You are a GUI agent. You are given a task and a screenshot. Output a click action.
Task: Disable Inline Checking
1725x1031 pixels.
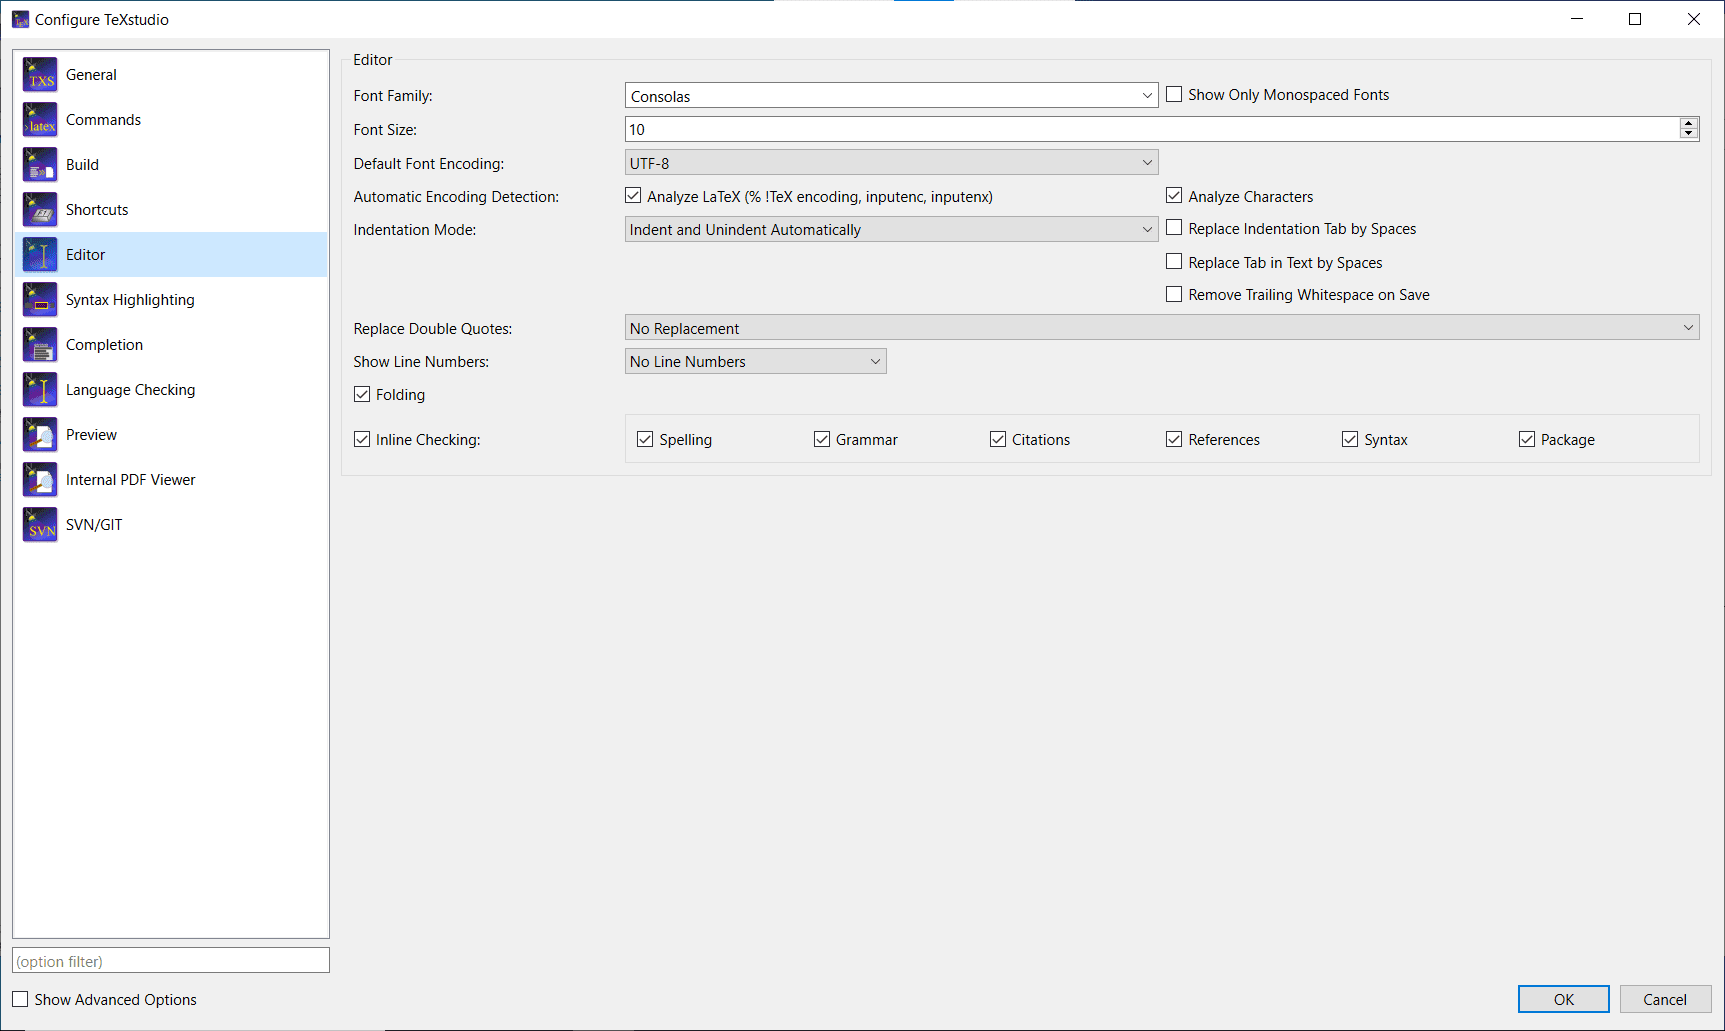click(362, 439)
